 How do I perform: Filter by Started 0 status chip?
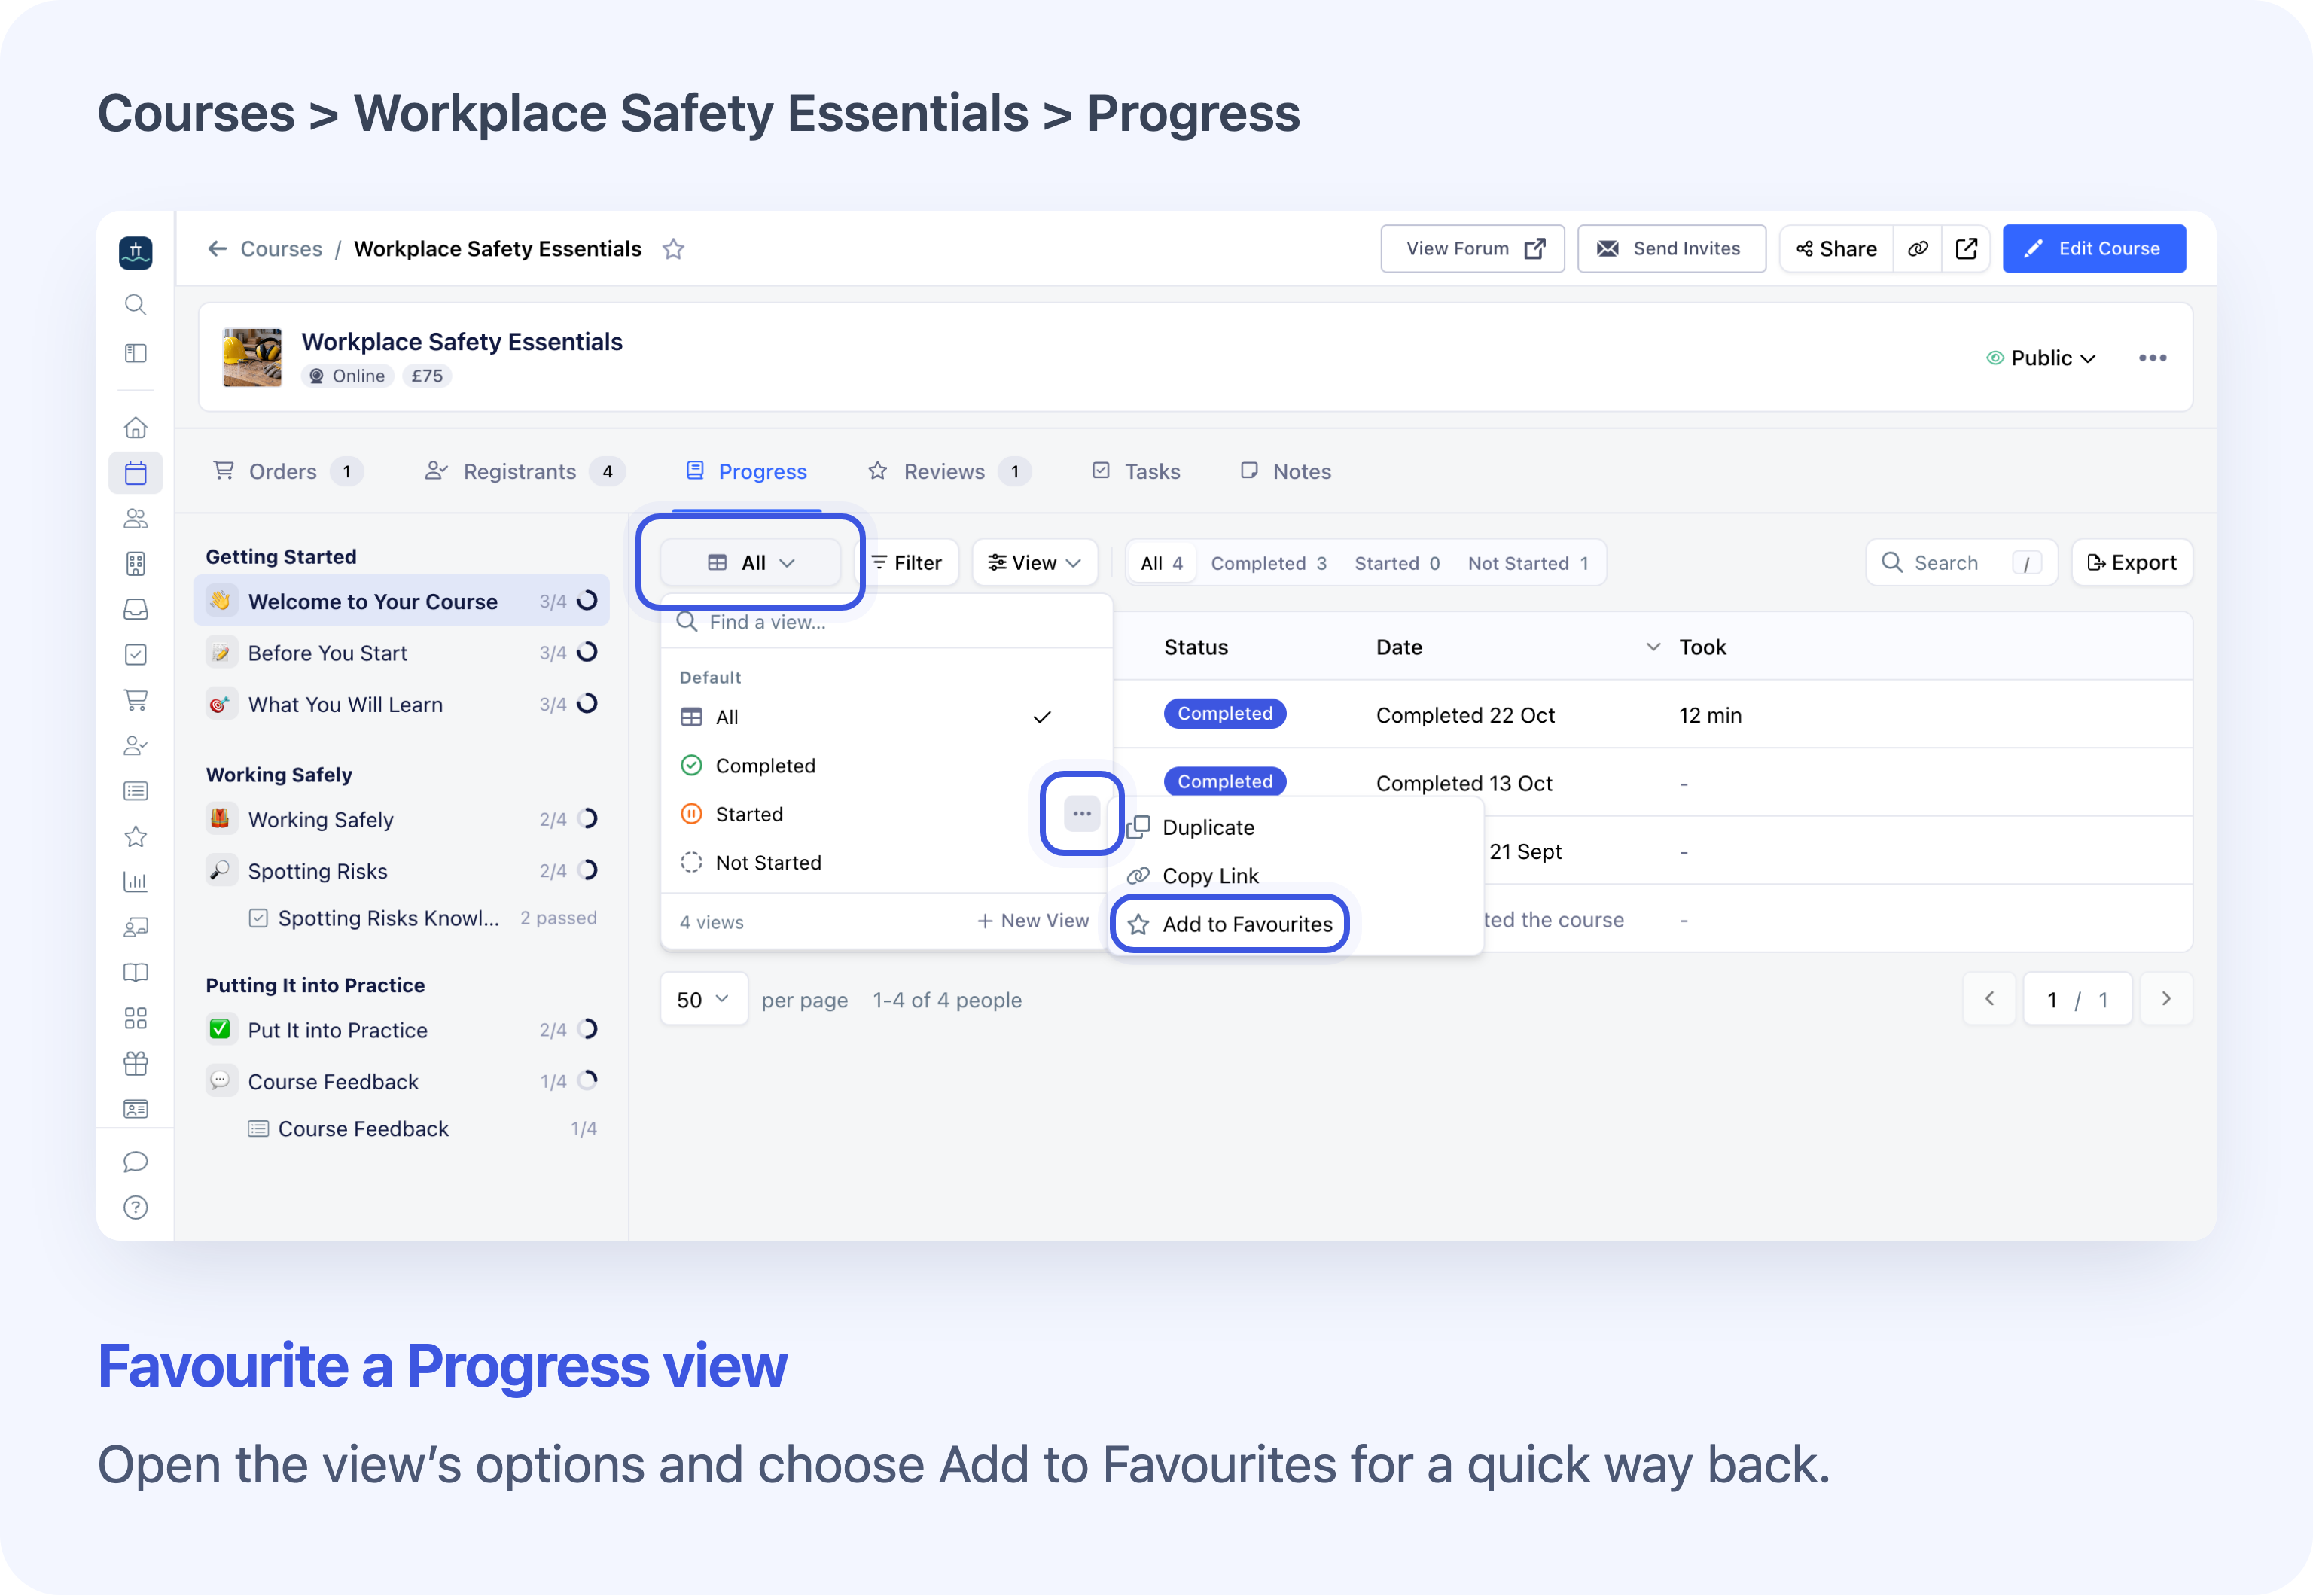click(x=1397, y=563)
